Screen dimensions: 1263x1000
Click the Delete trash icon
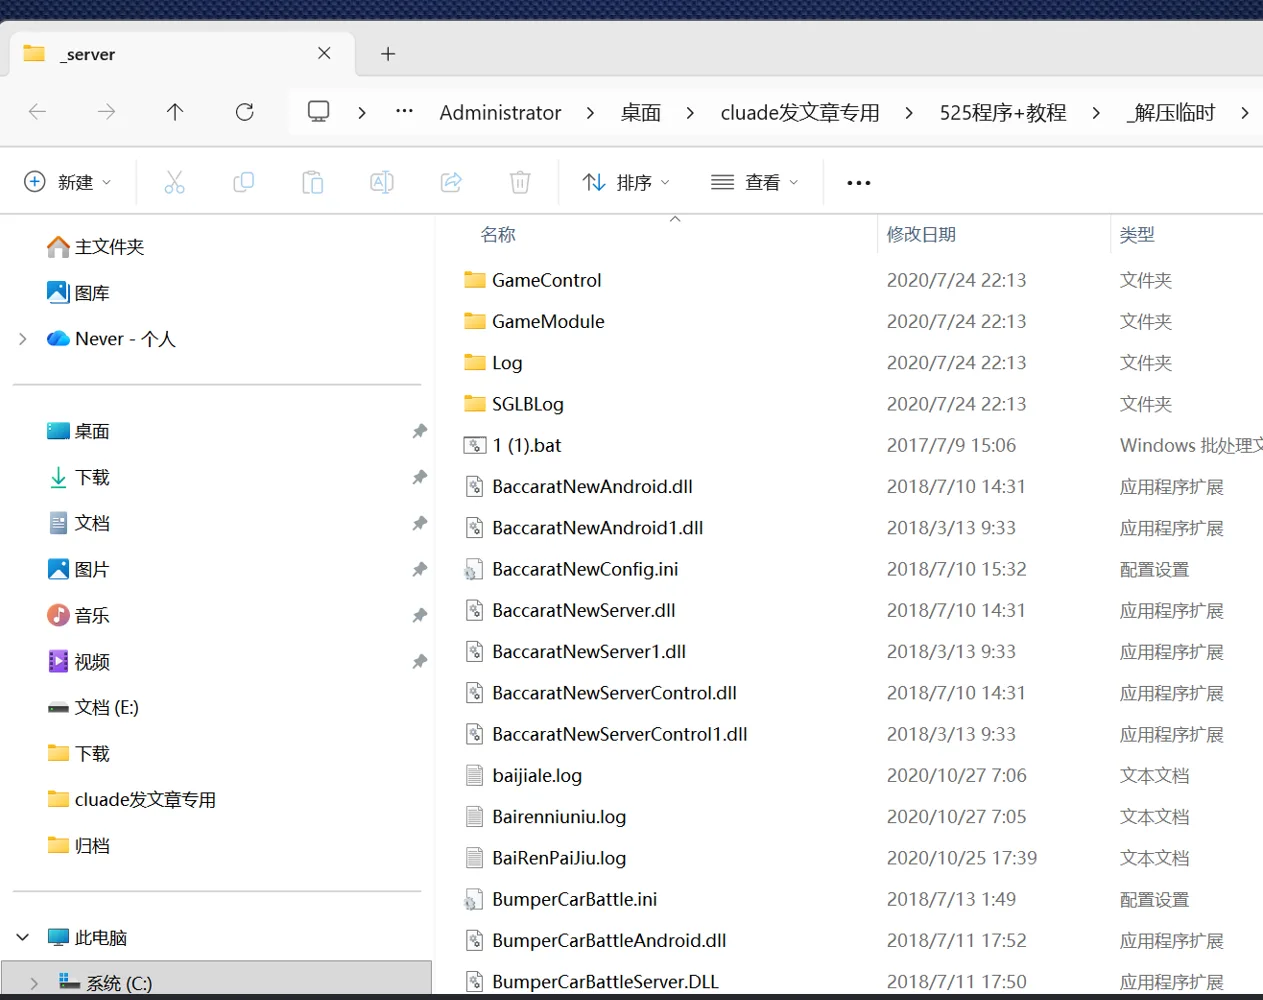pyautogui.click(x=520, y=182)
